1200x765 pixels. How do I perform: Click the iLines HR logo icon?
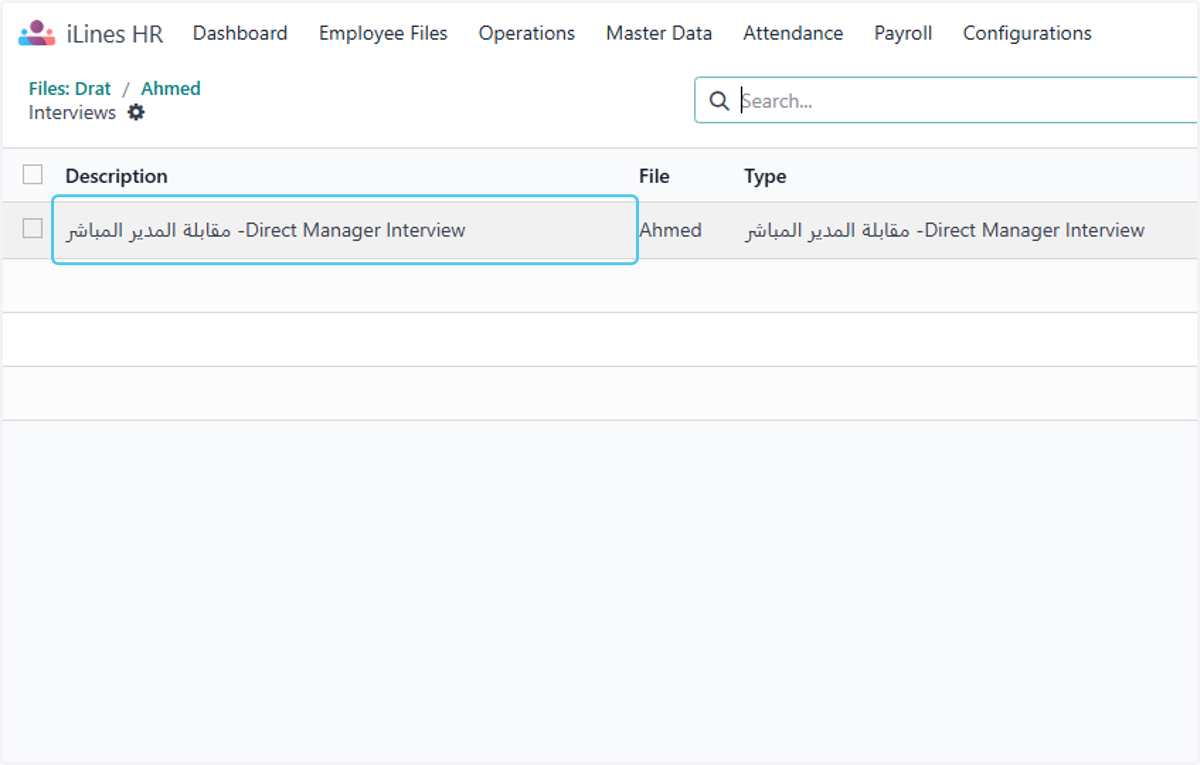point(37,33)
